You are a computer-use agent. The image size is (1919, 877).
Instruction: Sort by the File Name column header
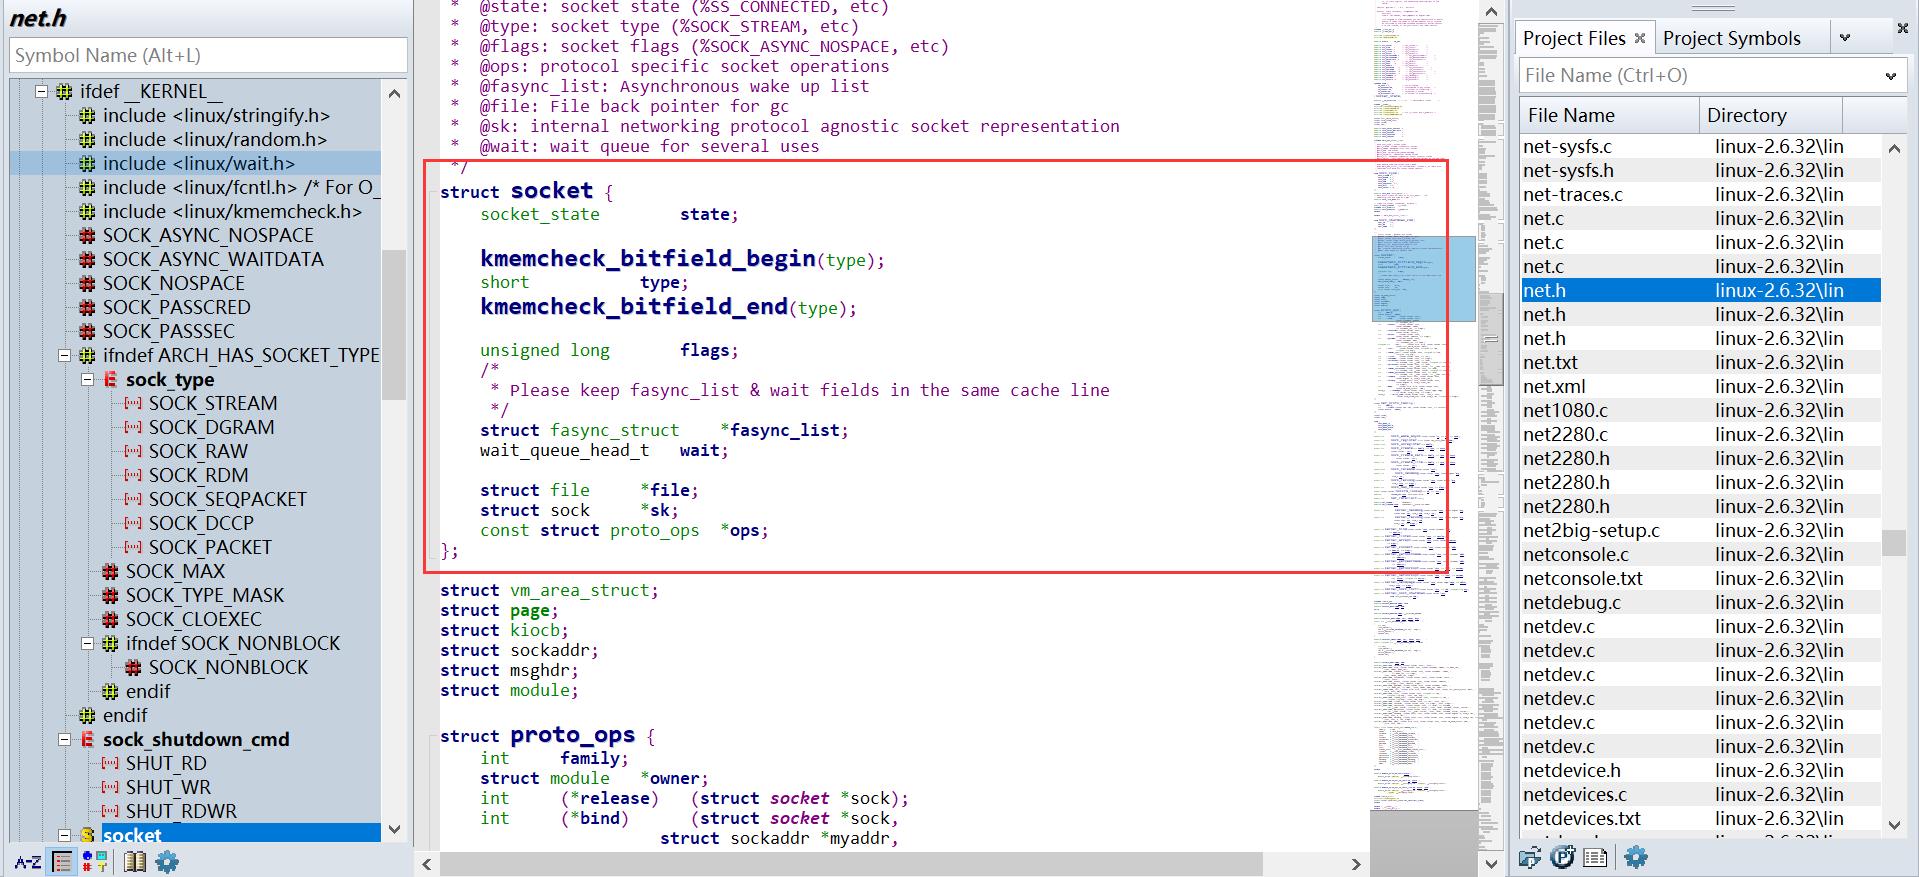[x=1609, y=115]
